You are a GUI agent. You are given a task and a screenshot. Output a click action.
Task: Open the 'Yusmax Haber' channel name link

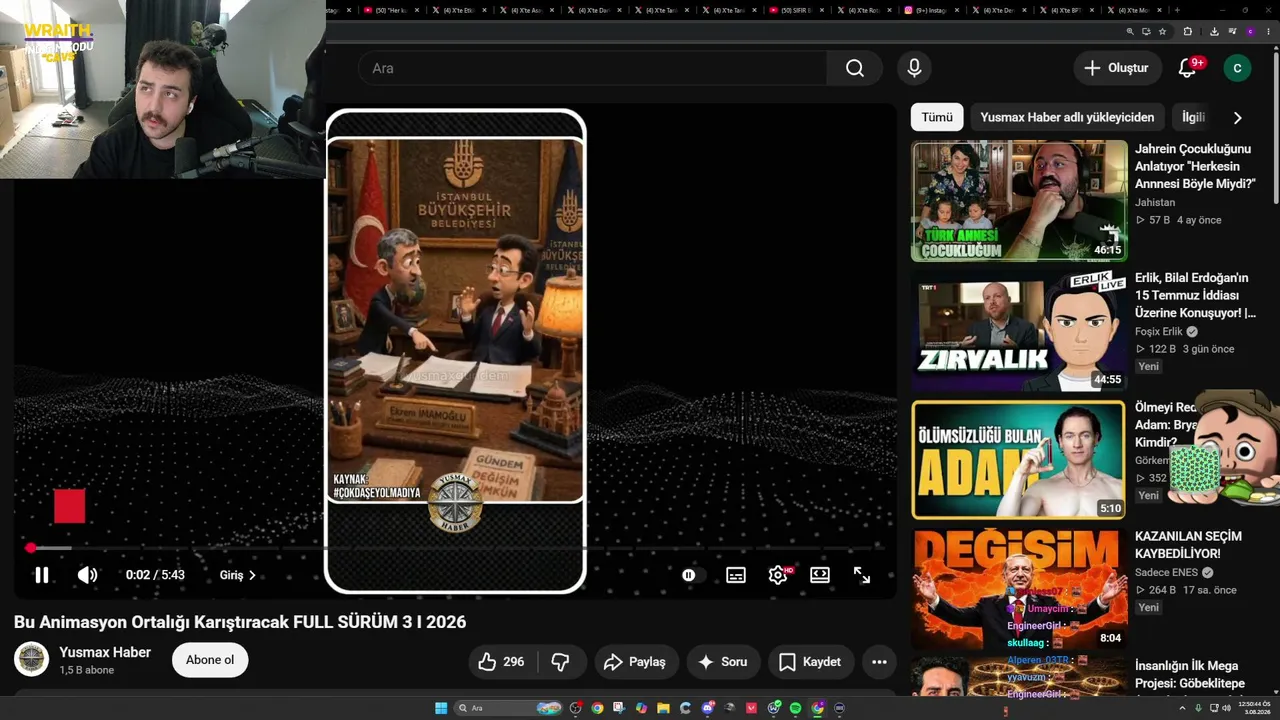(105, 652)
